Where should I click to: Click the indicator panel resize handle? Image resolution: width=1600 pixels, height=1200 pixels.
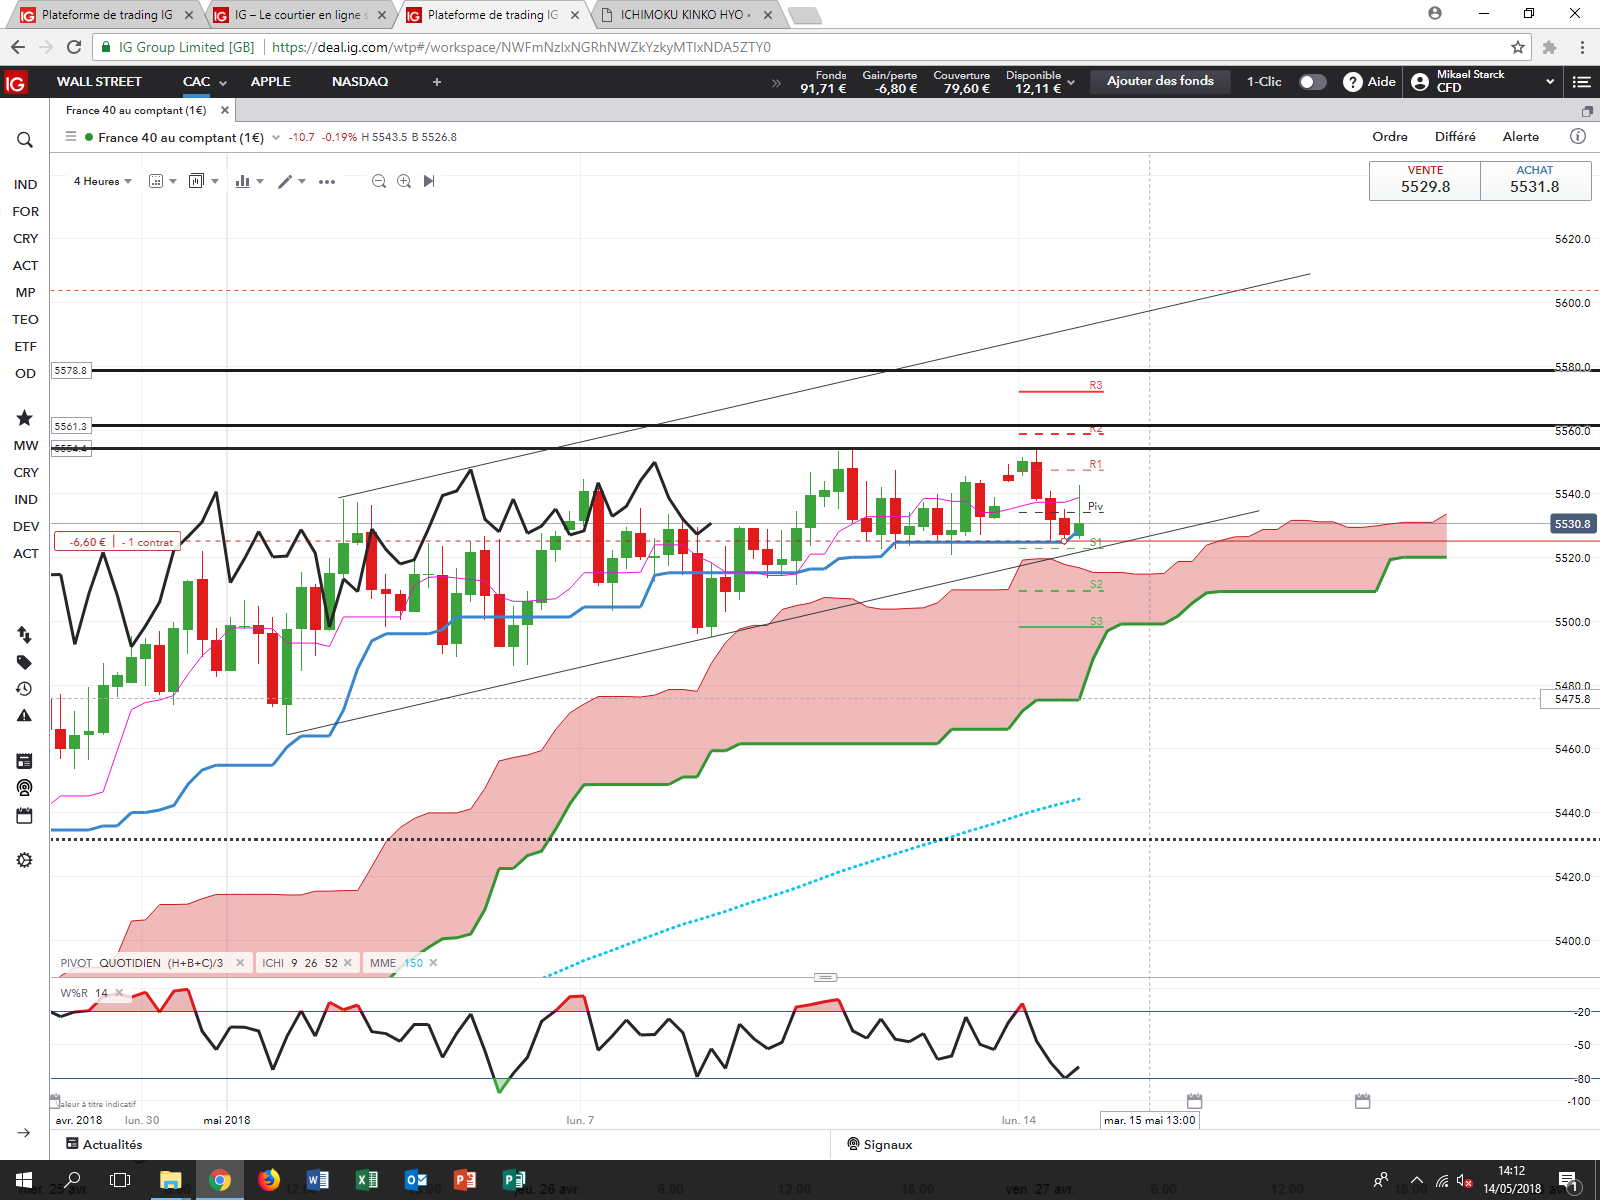coord(825,977)
